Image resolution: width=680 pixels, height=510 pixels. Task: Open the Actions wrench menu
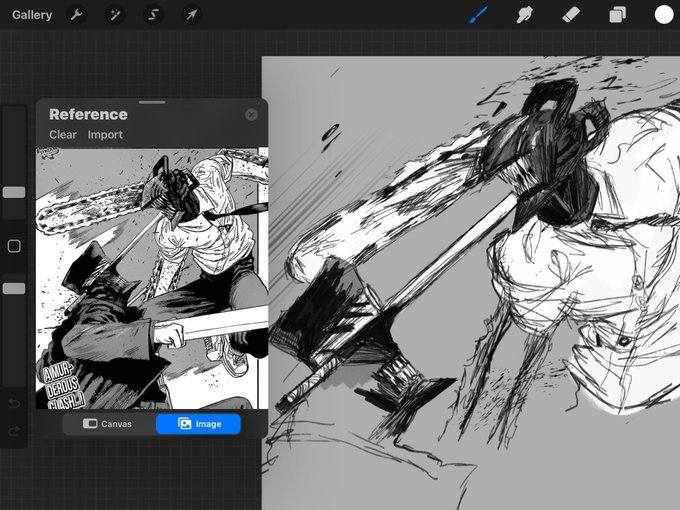(x=76, y=15)
